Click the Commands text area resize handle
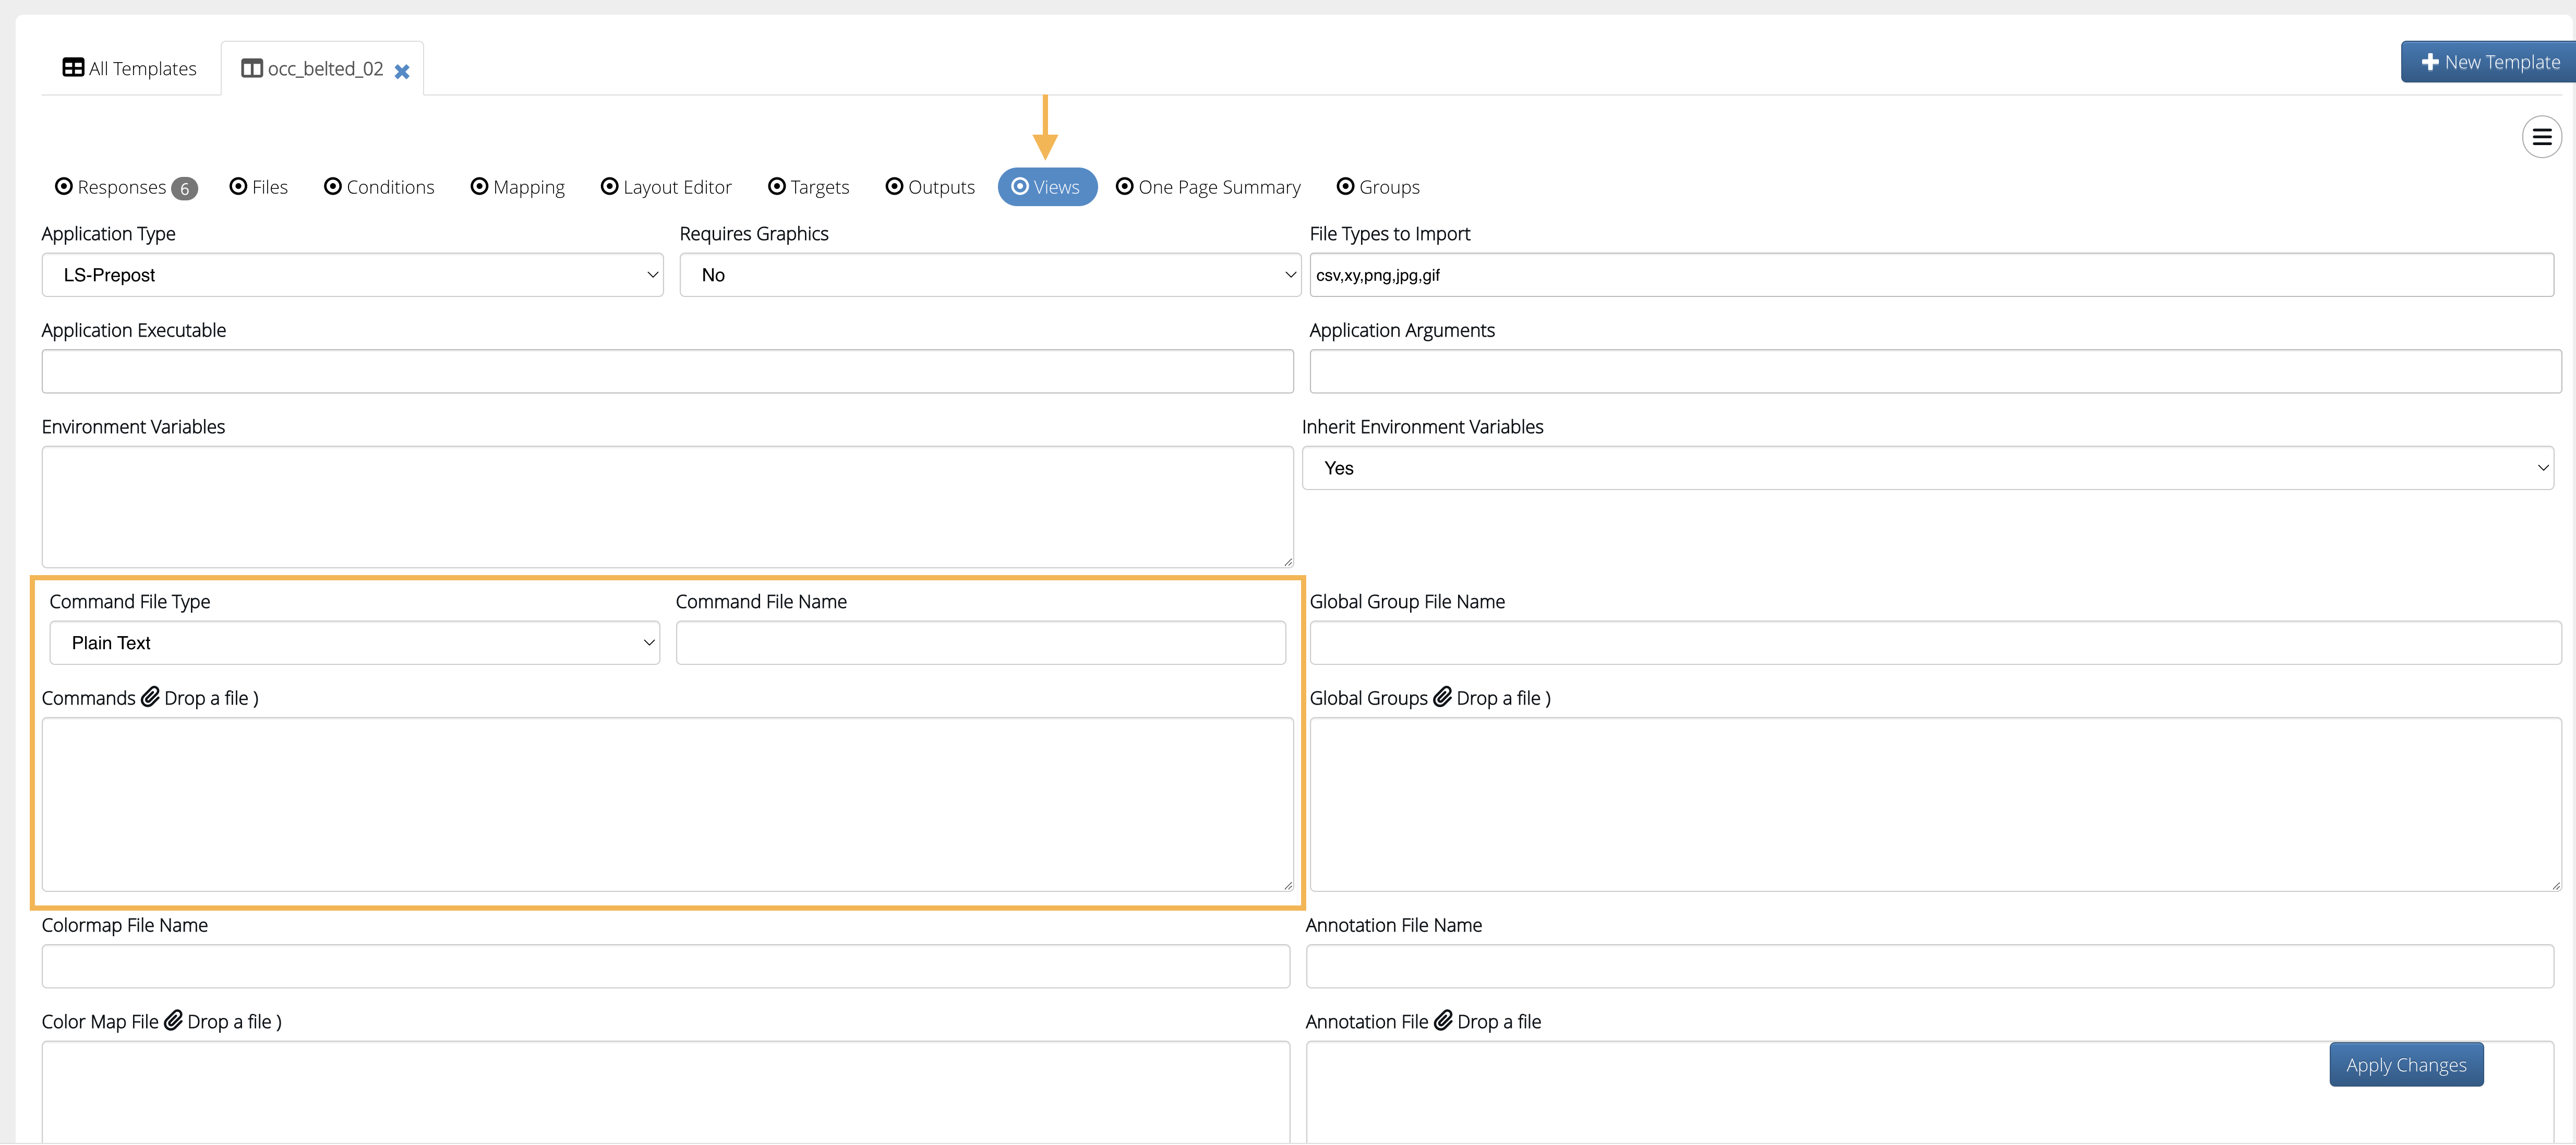The image size is (2576, 1145). (x=1287, y=885)
